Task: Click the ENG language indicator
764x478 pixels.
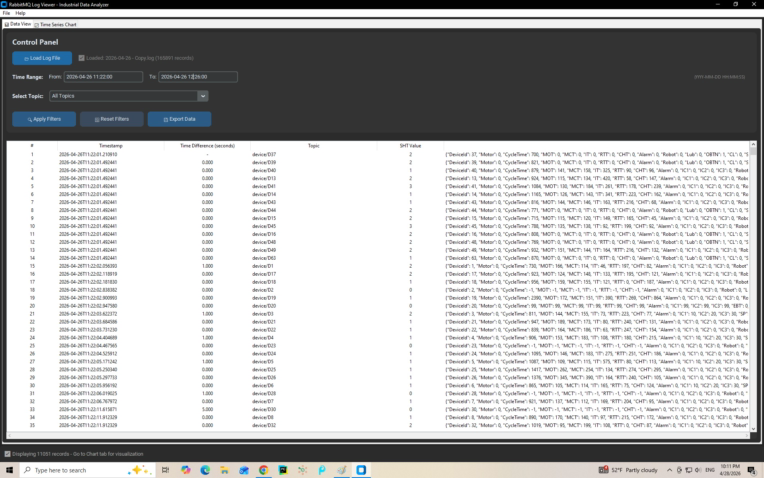Action: coord(710,470)
